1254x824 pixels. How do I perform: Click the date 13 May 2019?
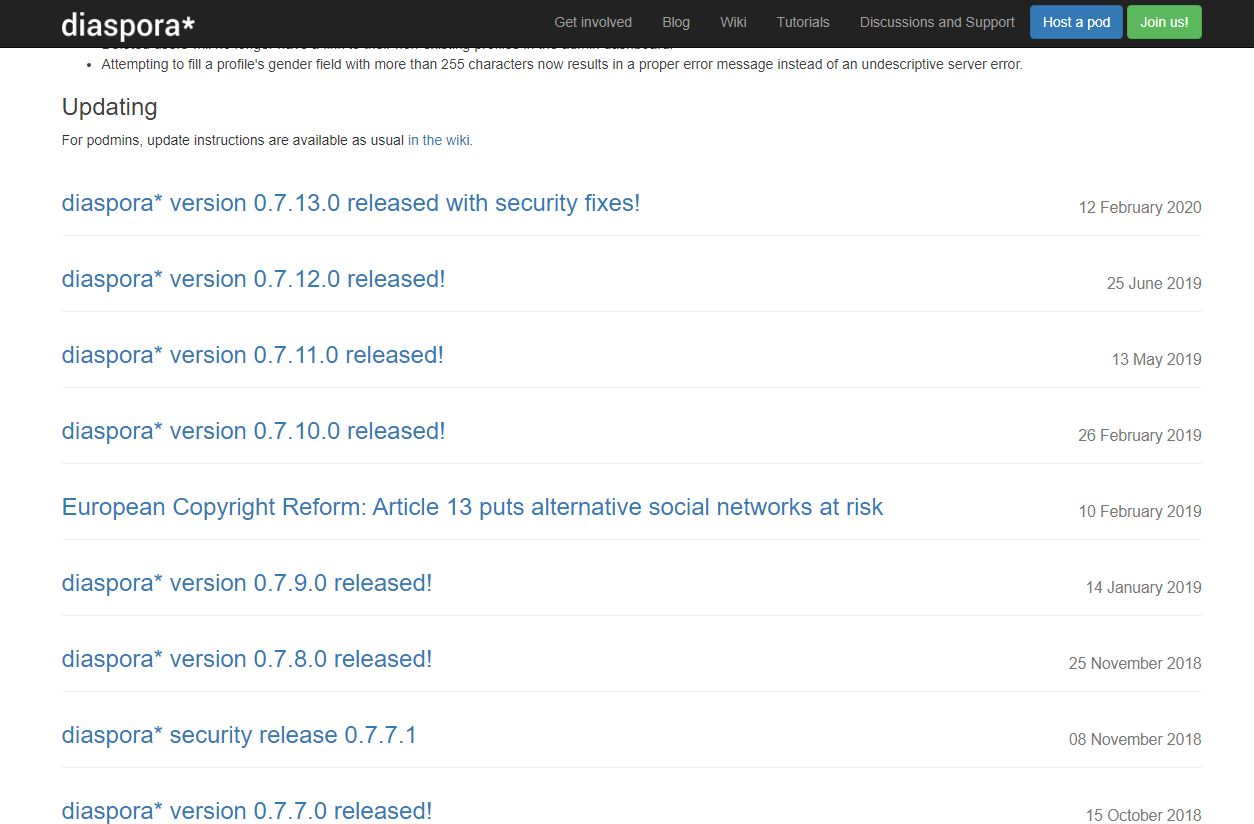[x=1157, y=359]
